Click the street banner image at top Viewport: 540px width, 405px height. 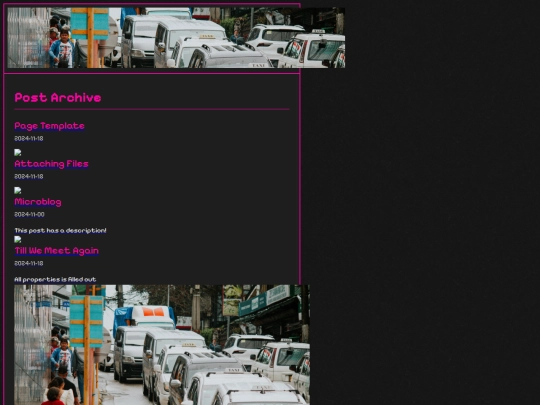click(x=176, y=38)
